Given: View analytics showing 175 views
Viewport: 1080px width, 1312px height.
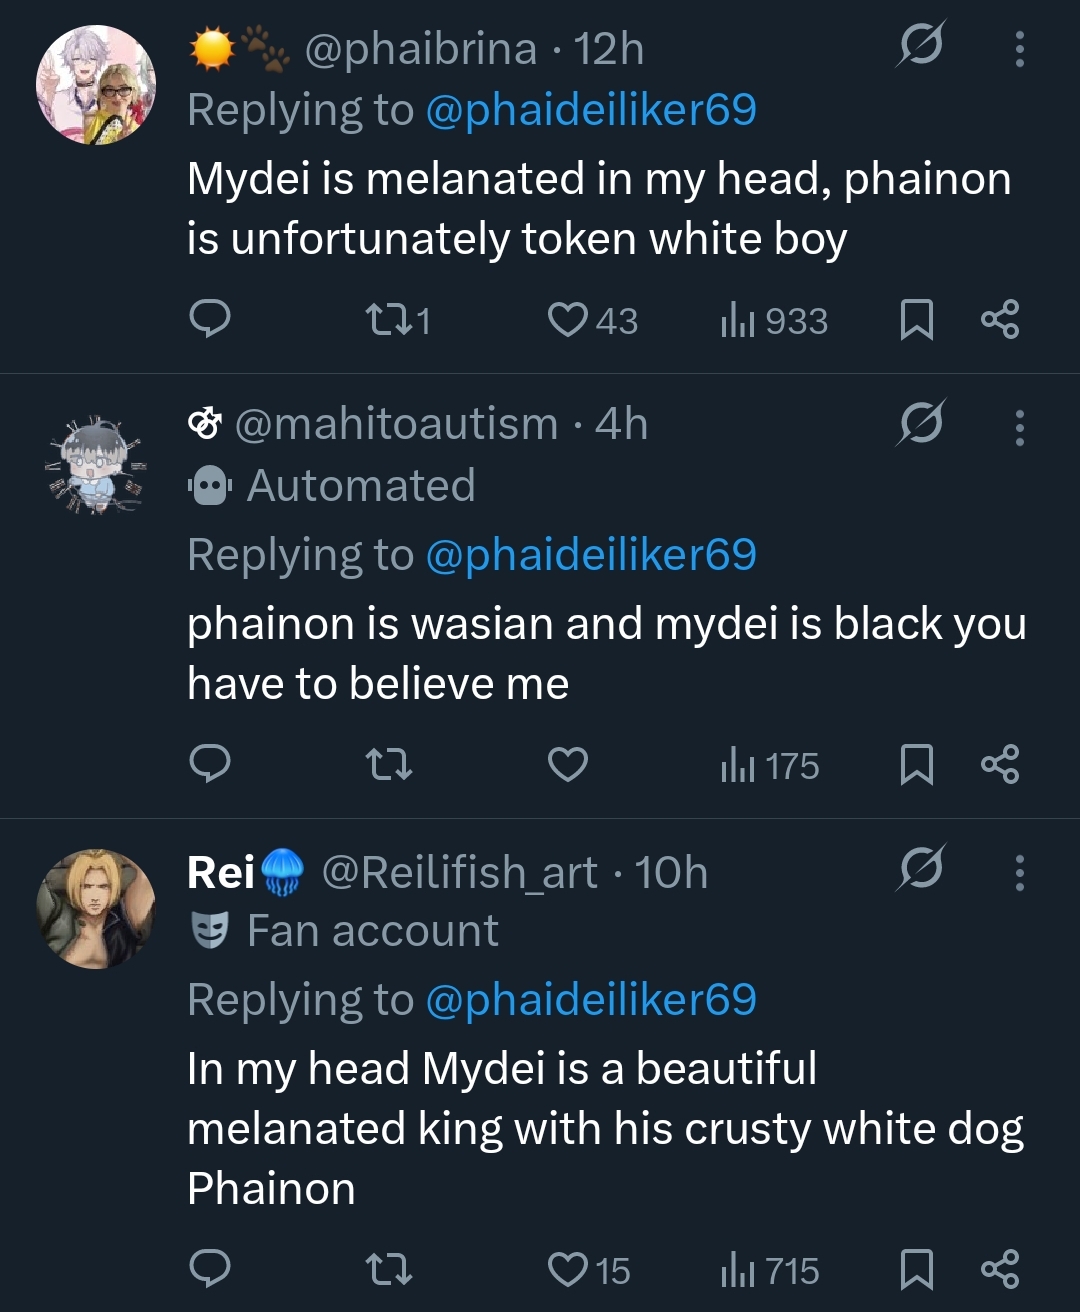Looking at the screenshot, I should 769,766.
